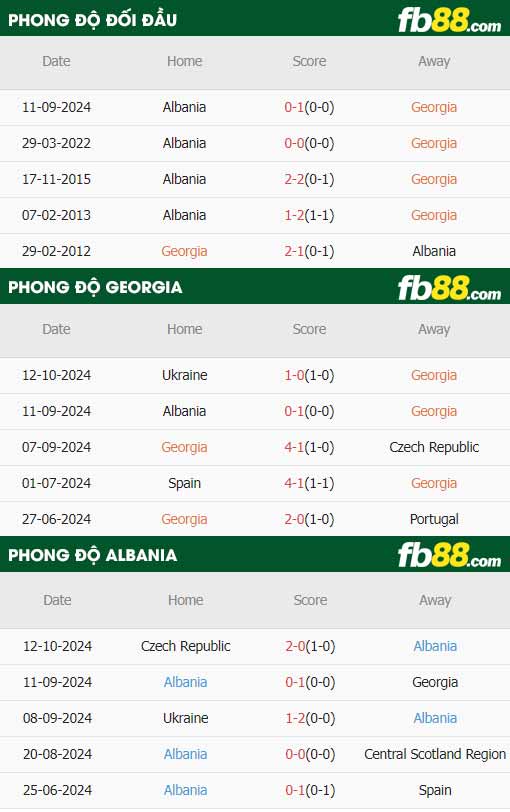Viewport: 510px width, 812px height.
Task: Open Czech Republic away team on 07-09-2024
Action: (x=434, y=447)
